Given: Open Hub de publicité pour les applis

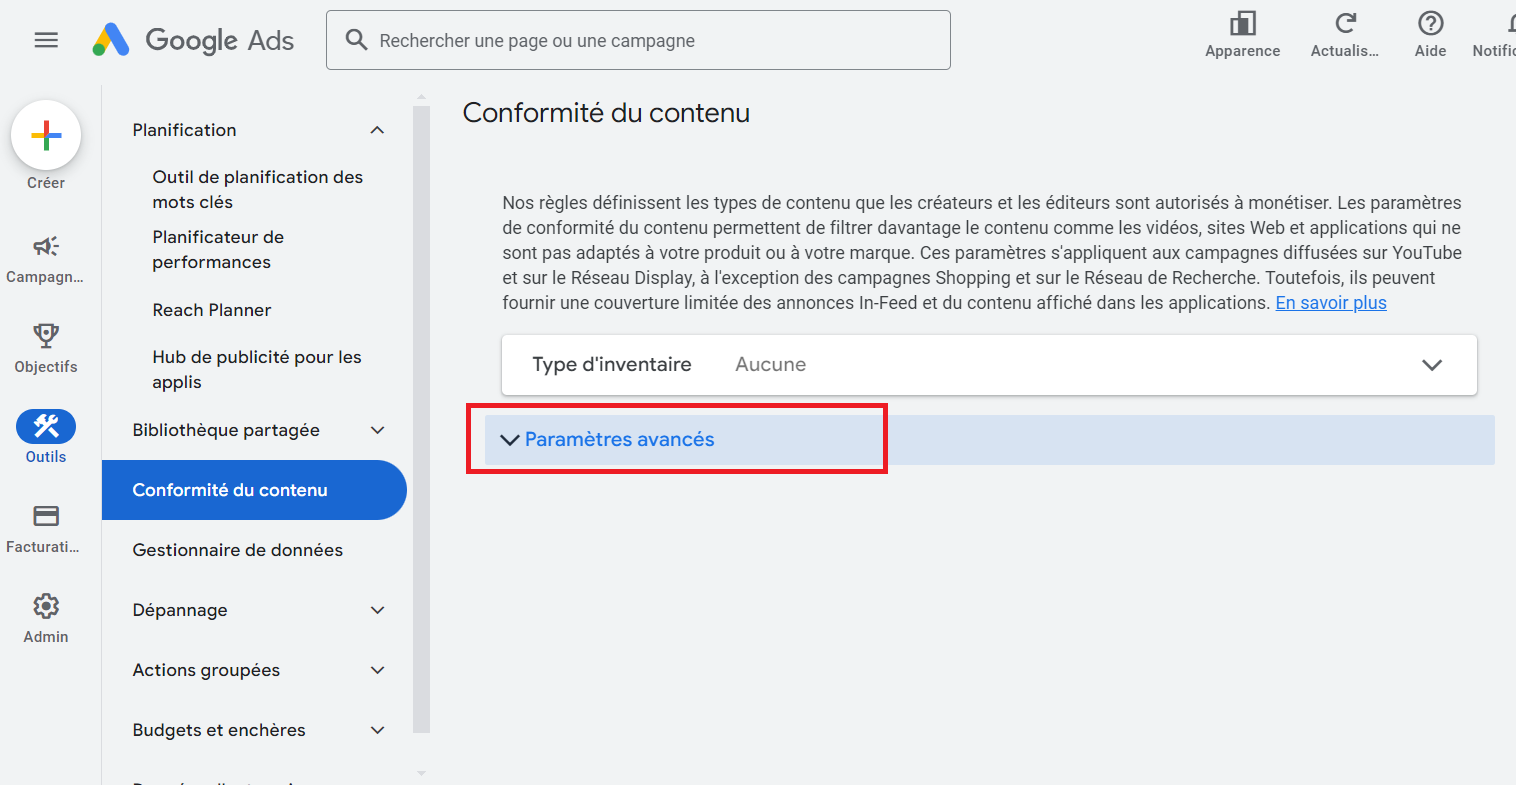Looking at the screenshot, I should 257,369.
